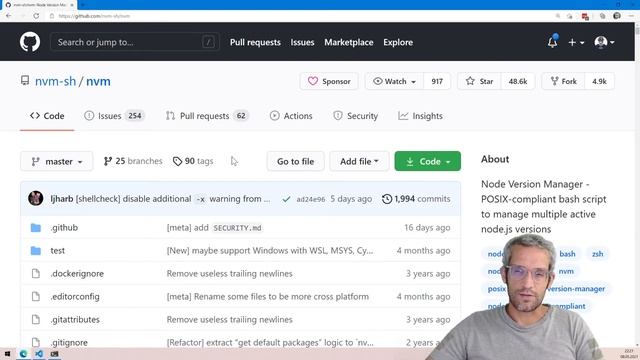Open the .gitignore file

tap(69, 342)
